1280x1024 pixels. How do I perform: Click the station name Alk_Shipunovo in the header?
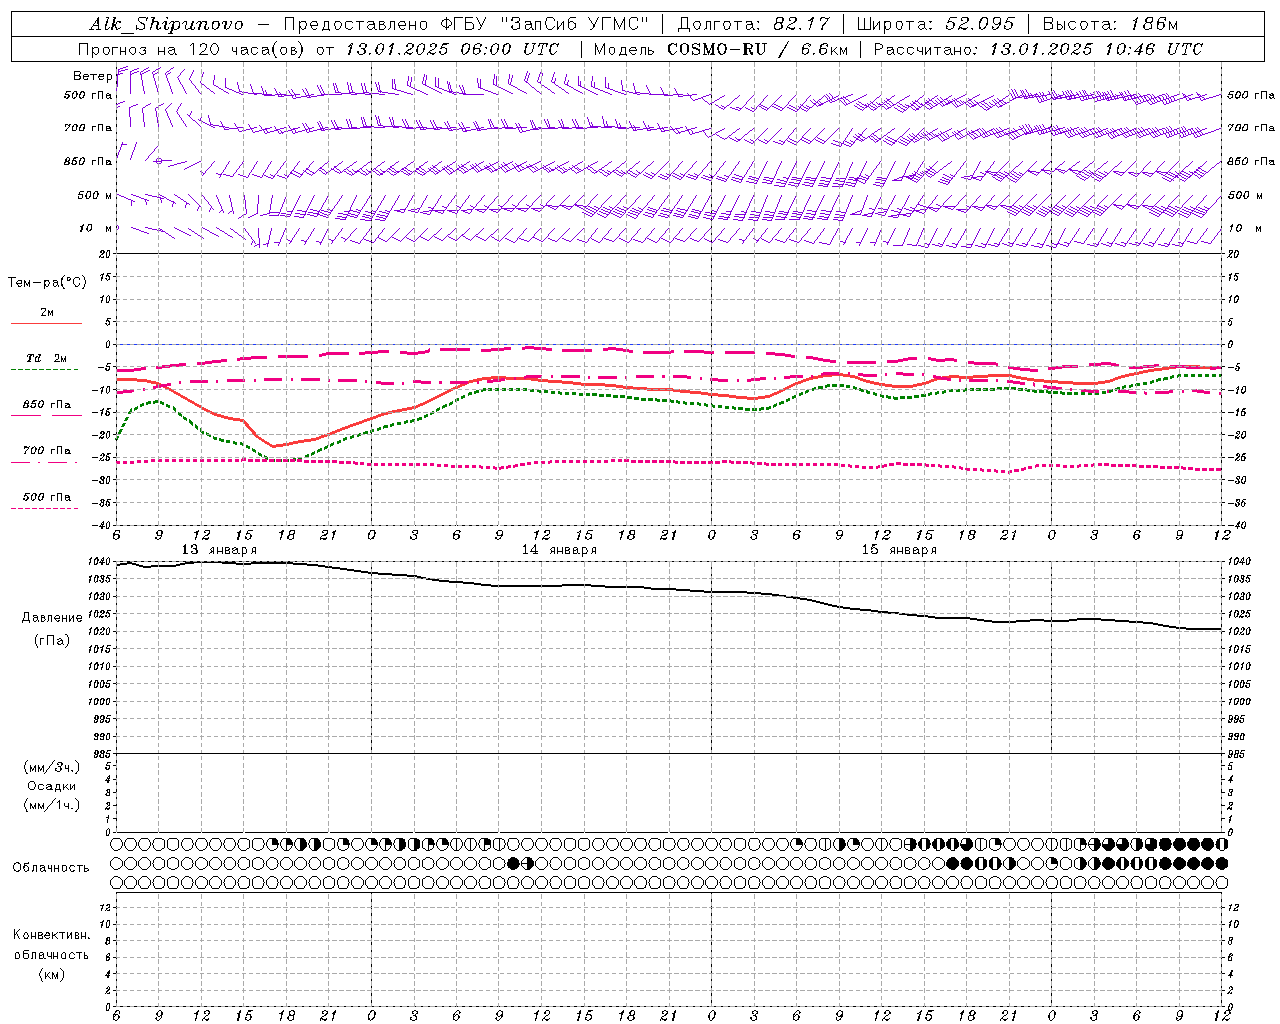click(x=166, y=24)
